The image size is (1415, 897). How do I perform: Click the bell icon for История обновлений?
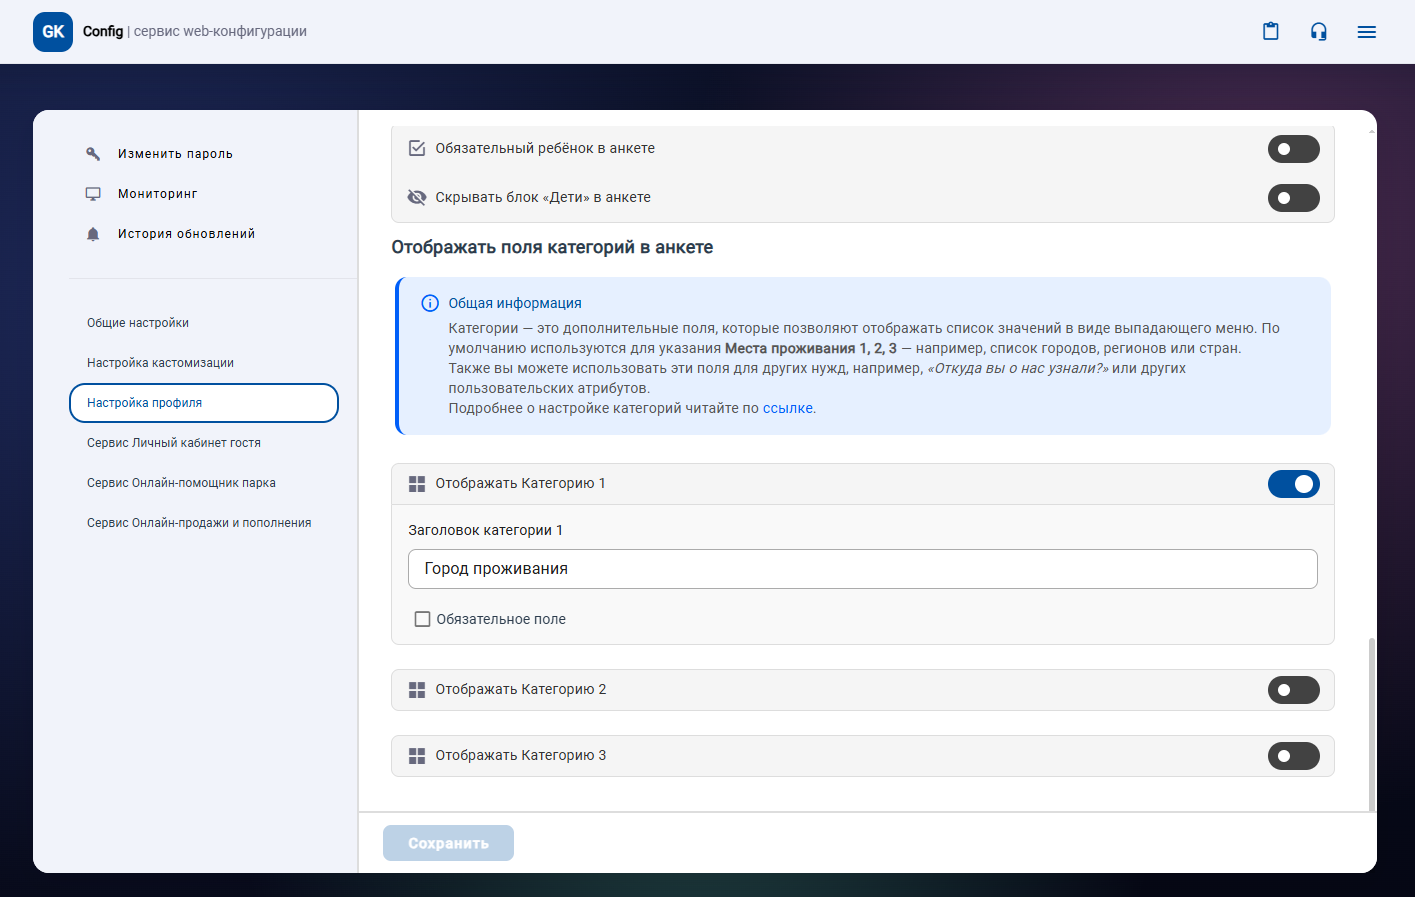click(93, 234)
